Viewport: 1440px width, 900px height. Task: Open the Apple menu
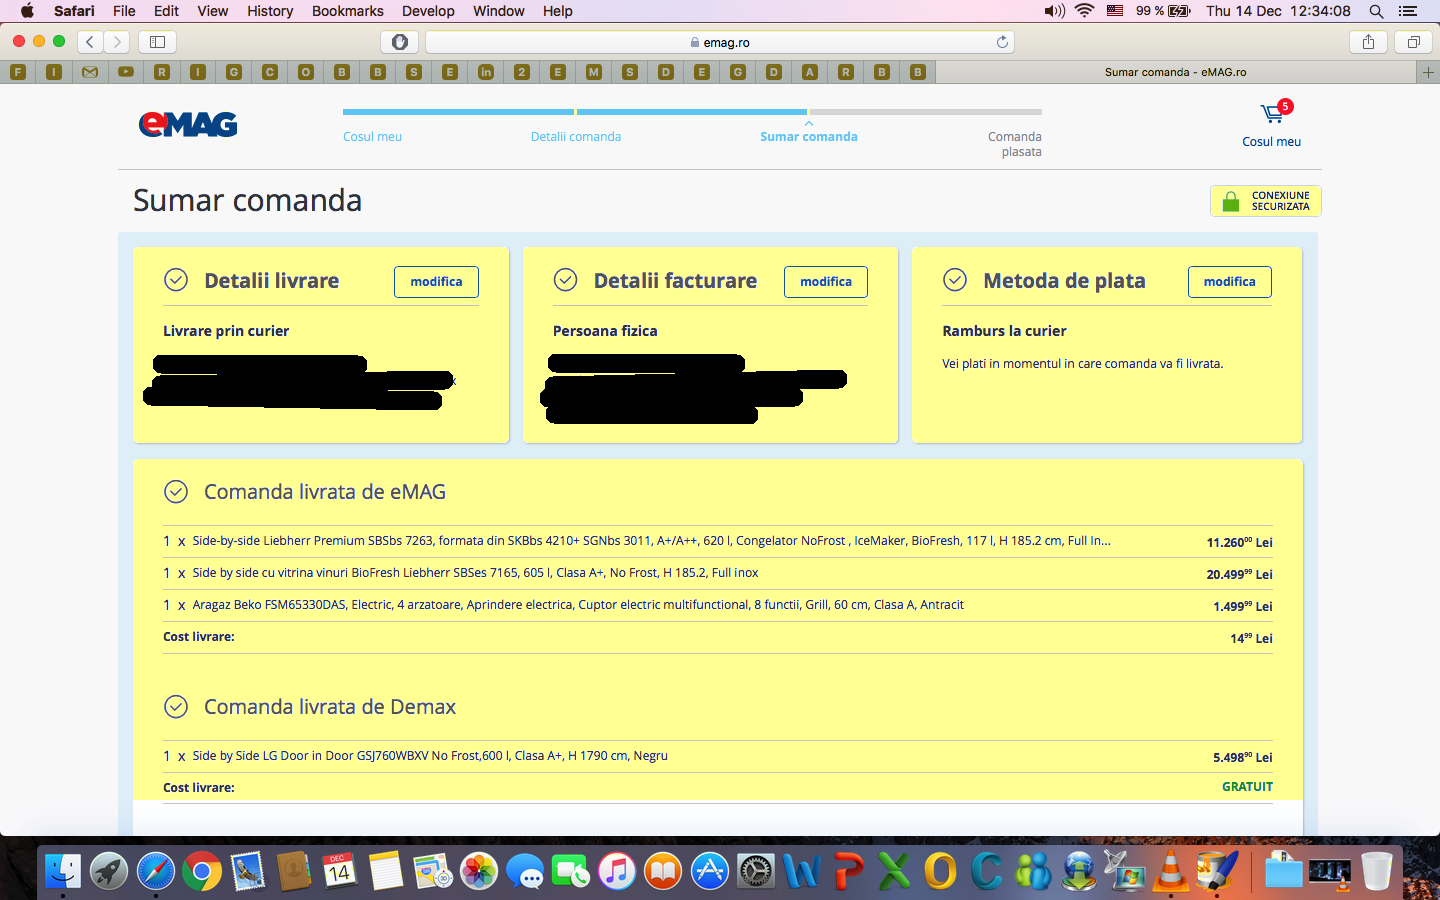[27, 11]
